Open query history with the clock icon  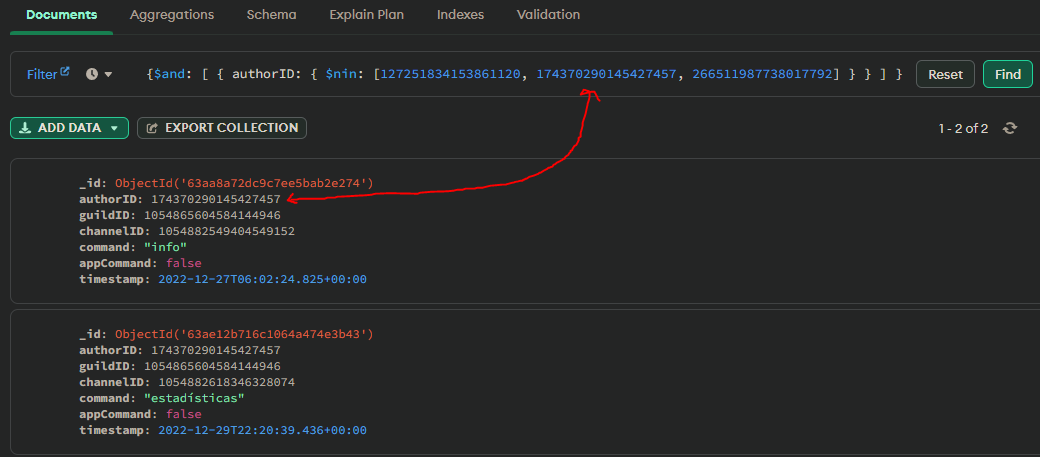92,75
